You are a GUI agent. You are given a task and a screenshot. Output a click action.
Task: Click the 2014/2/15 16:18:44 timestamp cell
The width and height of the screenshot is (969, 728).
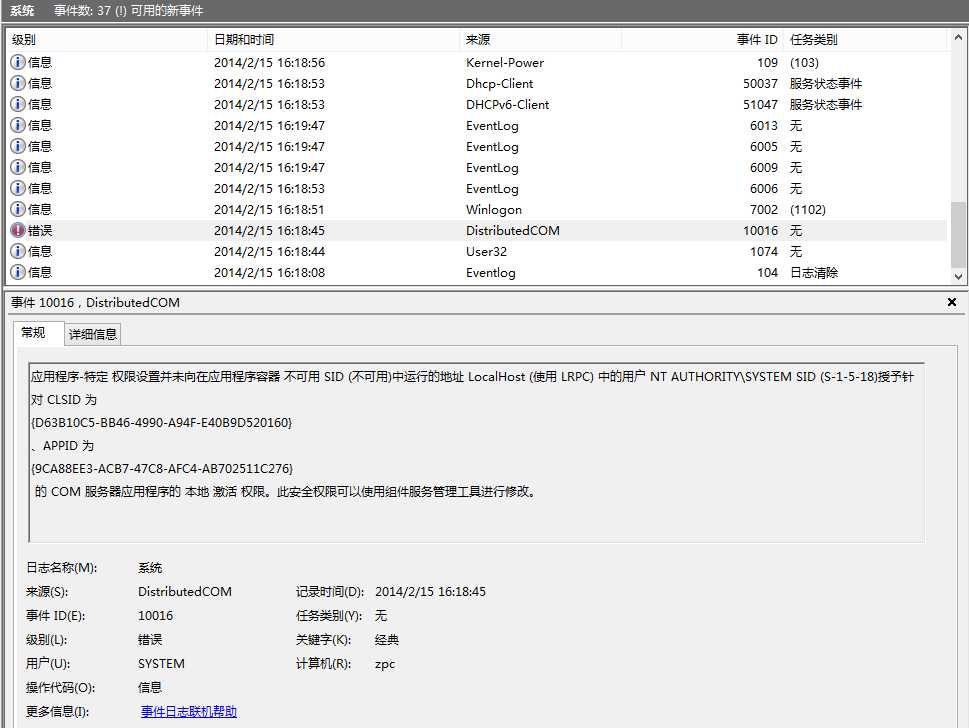click(x=269, y=252)
